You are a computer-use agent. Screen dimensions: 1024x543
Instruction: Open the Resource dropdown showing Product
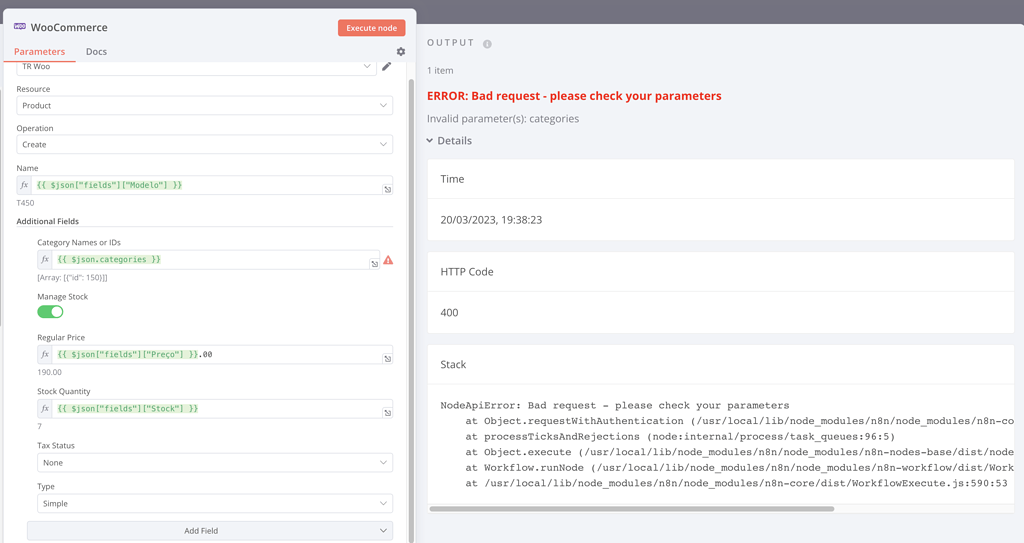[204, 106]
